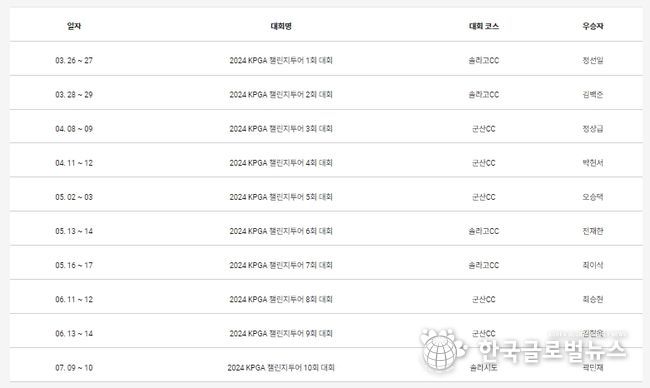The width and height of the screenshot is (650, 388).
Task: Click winner 정선일 in first row
Action: click(x=593, y=61)
